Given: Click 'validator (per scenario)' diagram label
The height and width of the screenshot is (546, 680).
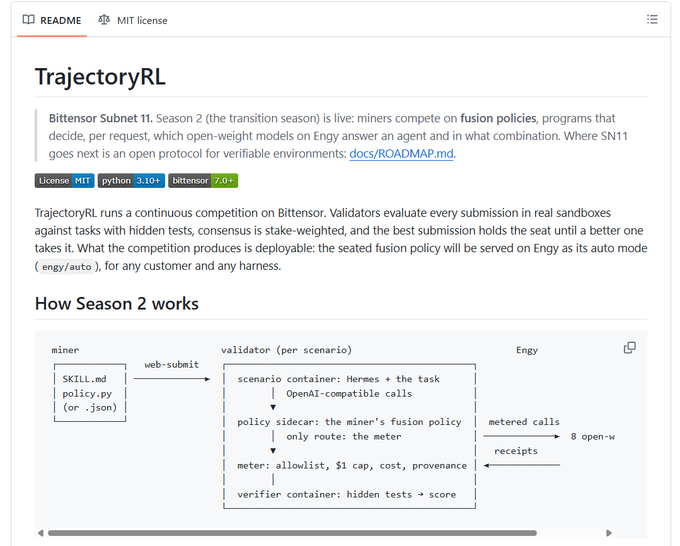Looking at the screenshot, I should click(x=286, y=350).
